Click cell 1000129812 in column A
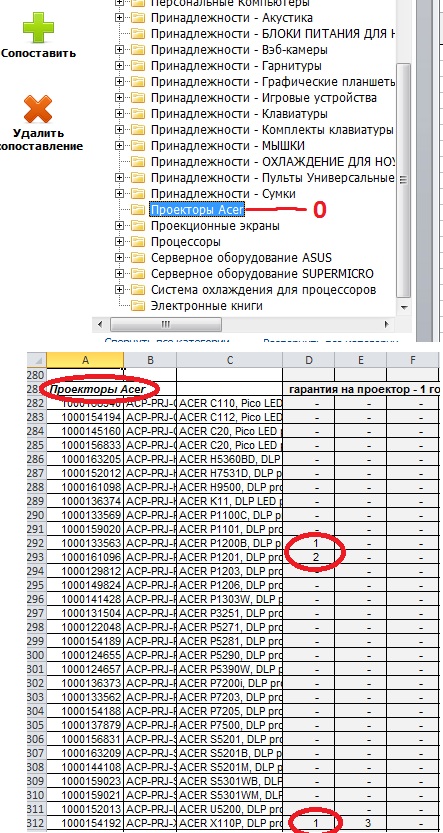Viewport: 443px width, 833px height. [85, 571]
